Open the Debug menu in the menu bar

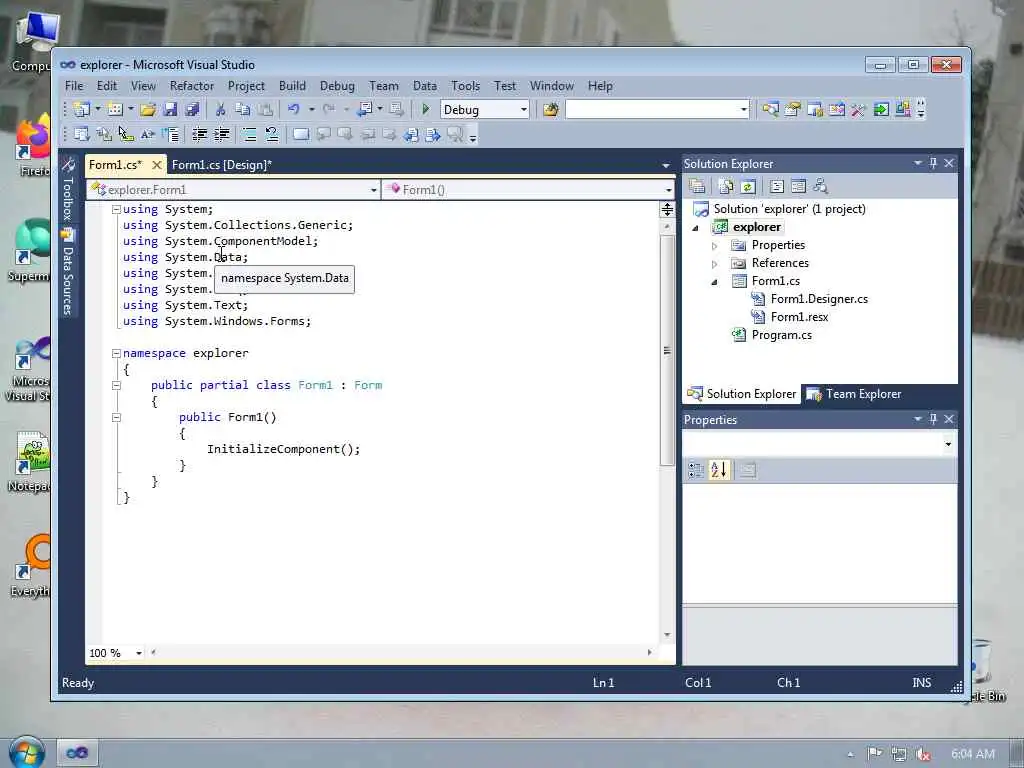click(337, 86)
